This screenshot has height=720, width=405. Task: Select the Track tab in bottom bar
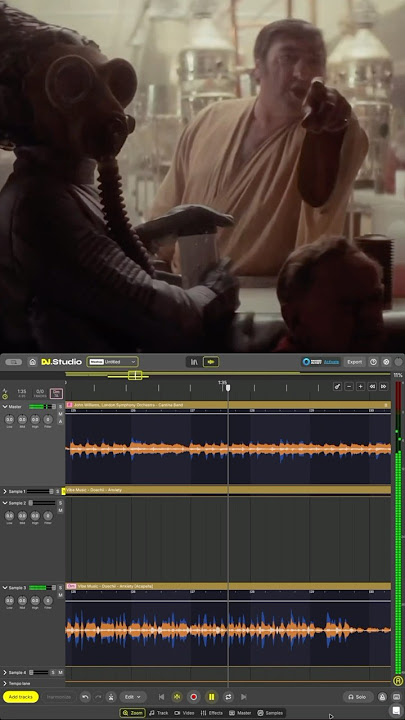[158, 713]
